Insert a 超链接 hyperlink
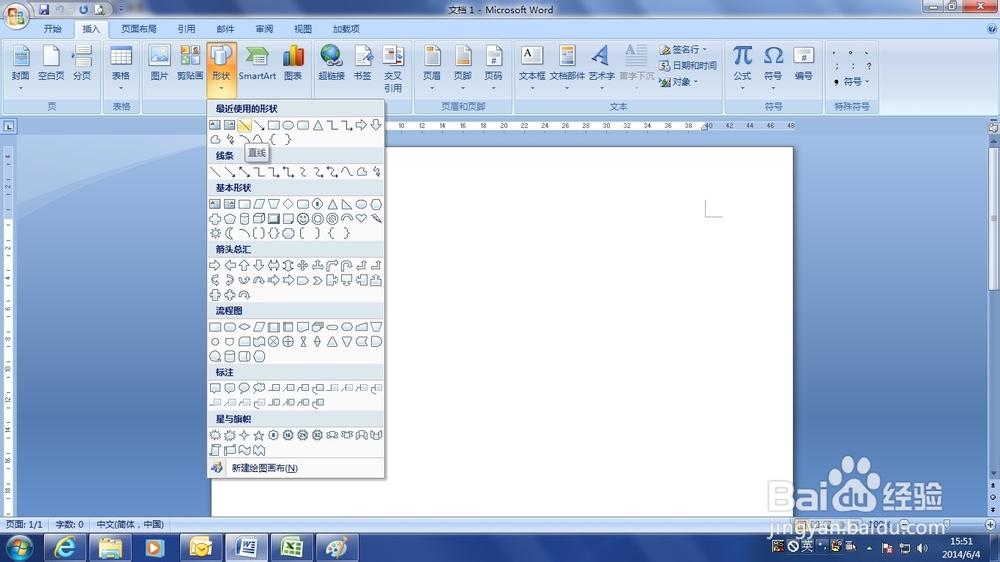 332,63
